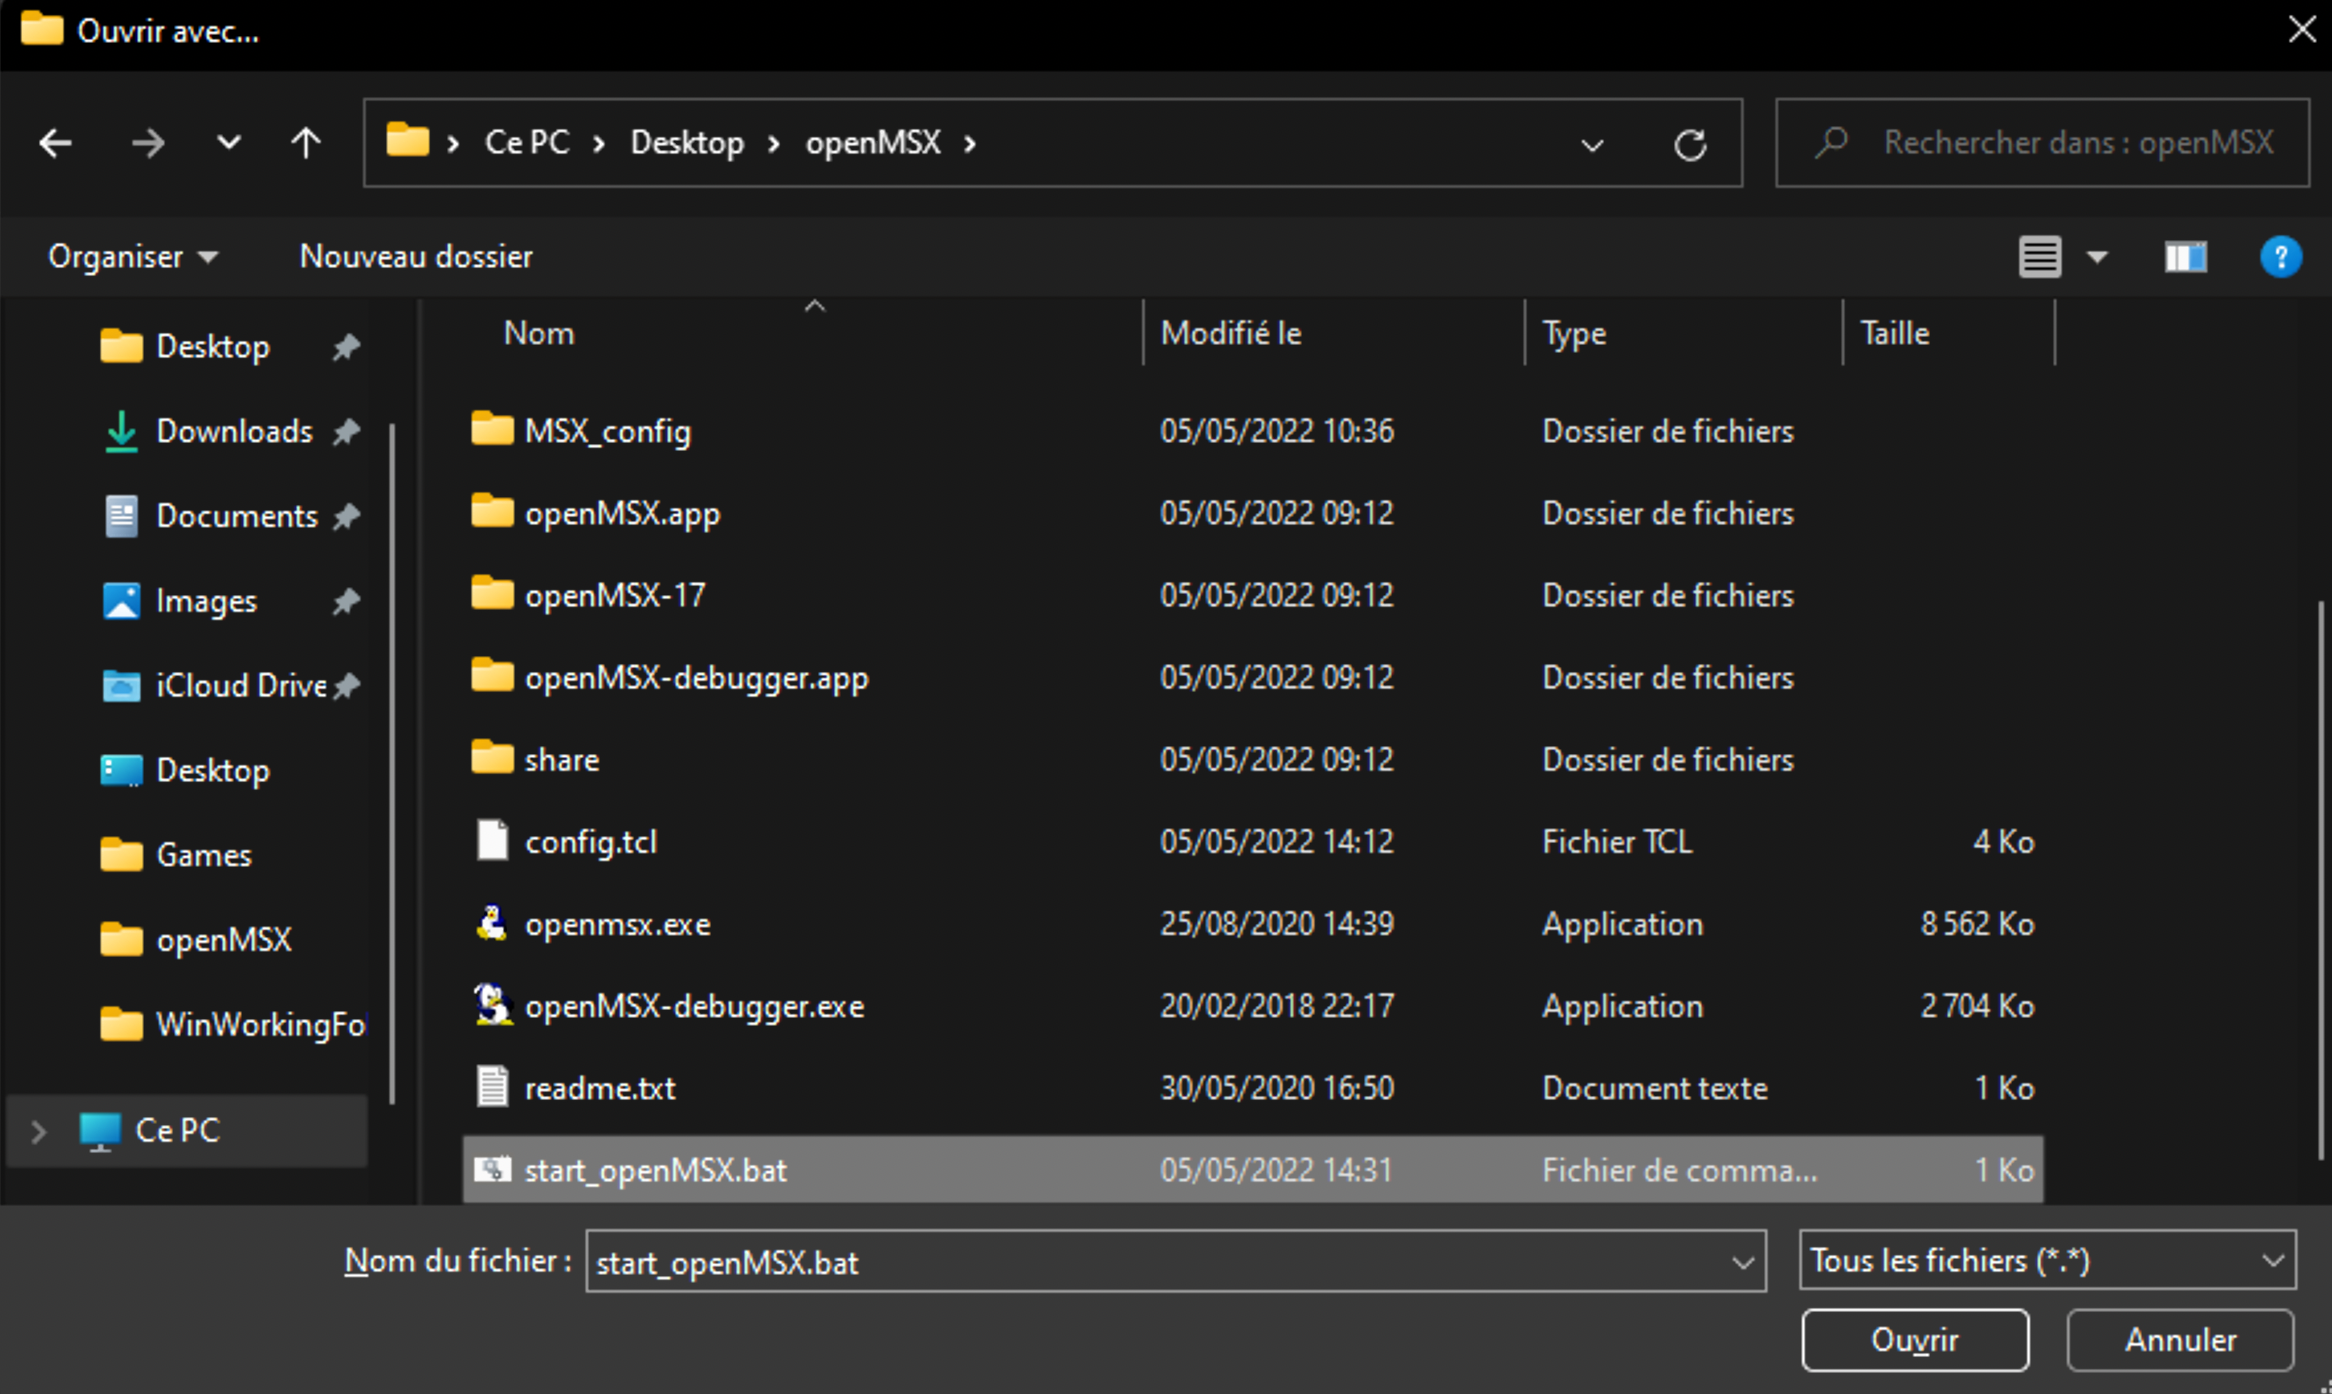This screenshot has width=2332, height=1394.
Task: Select the start_openMSX.bat file icon
Action: (492, 1169)
